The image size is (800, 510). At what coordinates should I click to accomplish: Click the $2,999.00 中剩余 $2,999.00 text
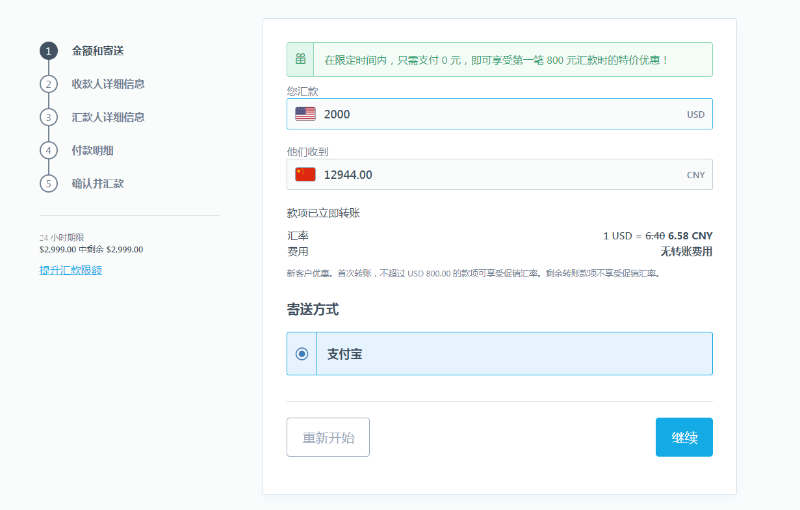(x=91, y=249)
